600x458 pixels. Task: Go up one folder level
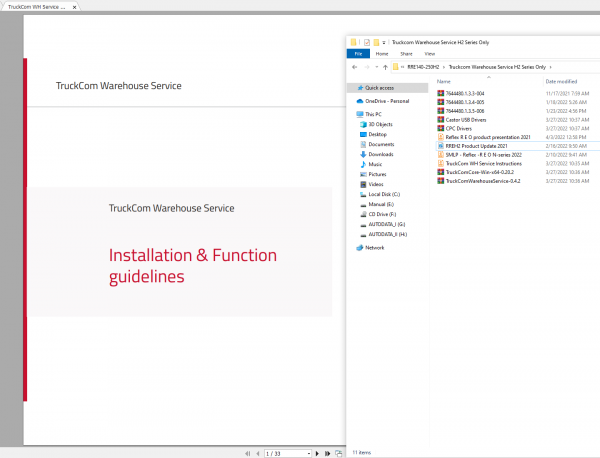[385, 67]
